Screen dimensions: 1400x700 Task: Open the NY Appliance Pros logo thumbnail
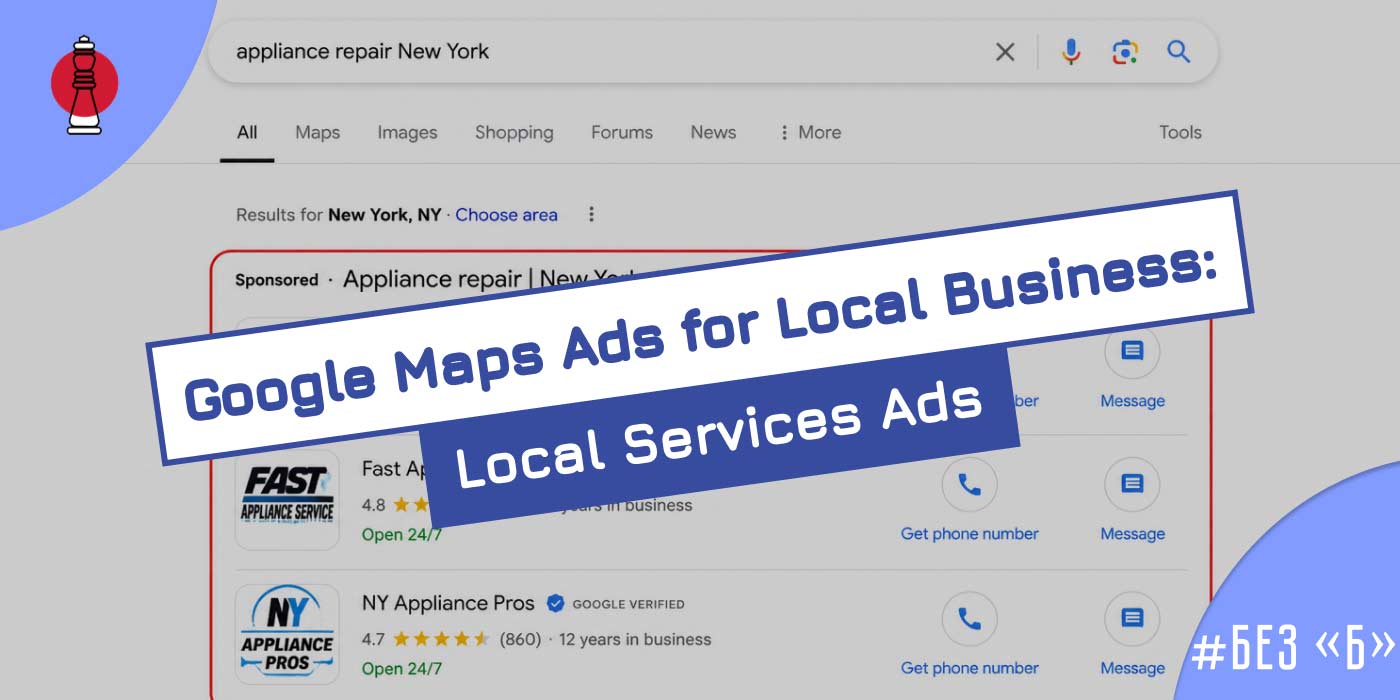(287, 634)
